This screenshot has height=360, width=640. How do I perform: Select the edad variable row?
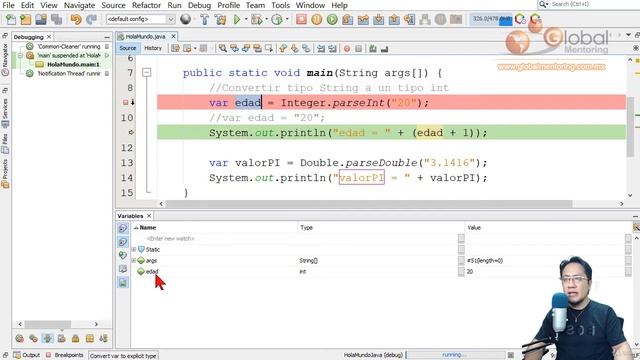[x=380, y=271]
